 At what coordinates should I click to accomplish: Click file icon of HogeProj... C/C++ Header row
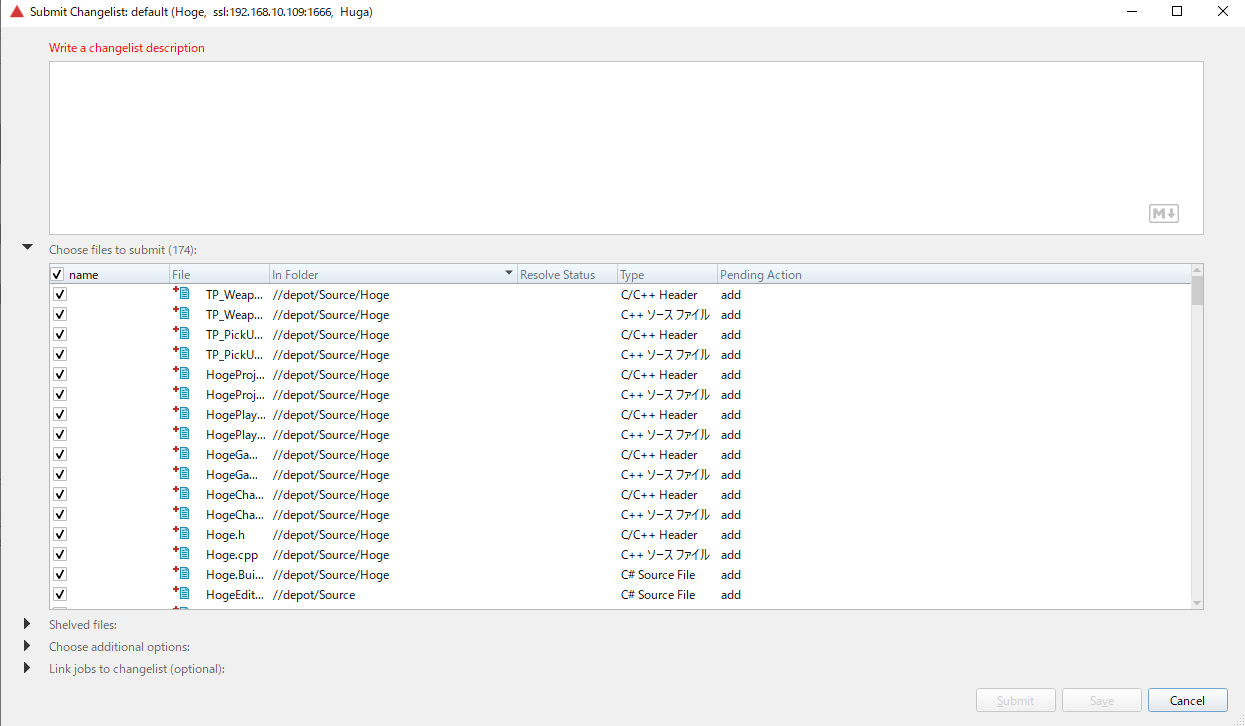click(182, 373)
